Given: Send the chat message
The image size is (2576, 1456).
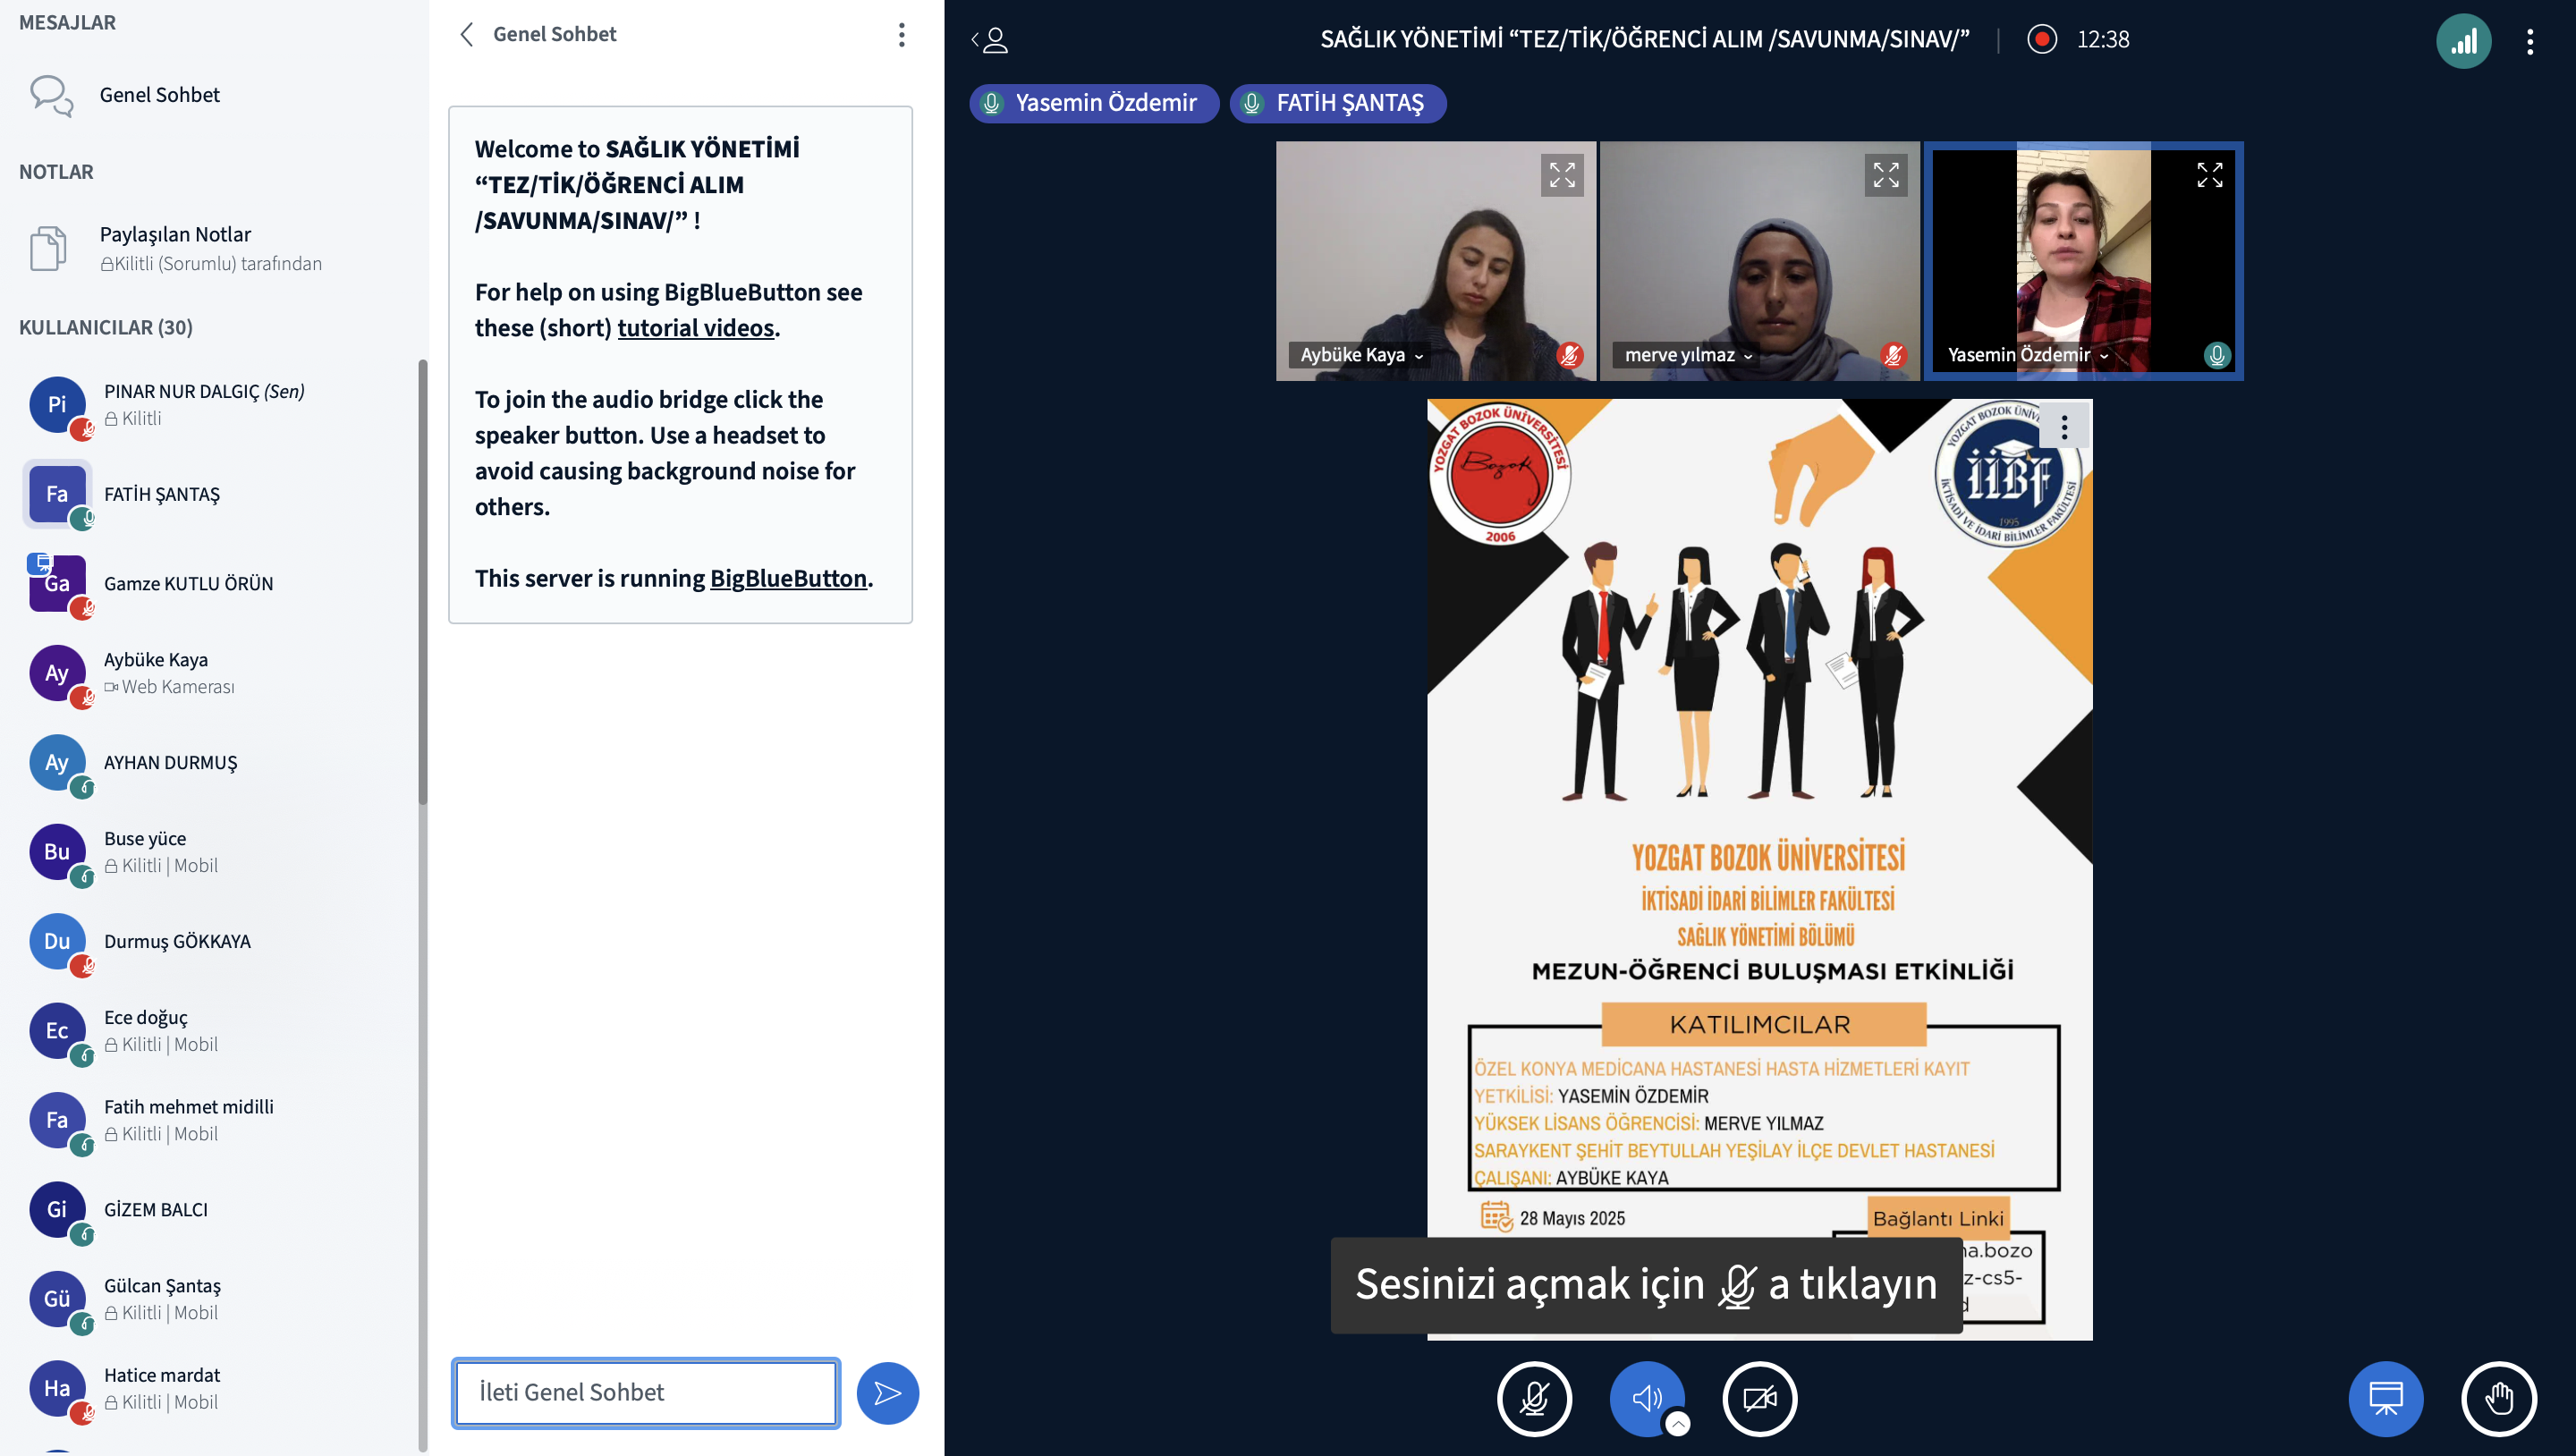Looking at the screenshot, I should click(x=887, y=1393).
